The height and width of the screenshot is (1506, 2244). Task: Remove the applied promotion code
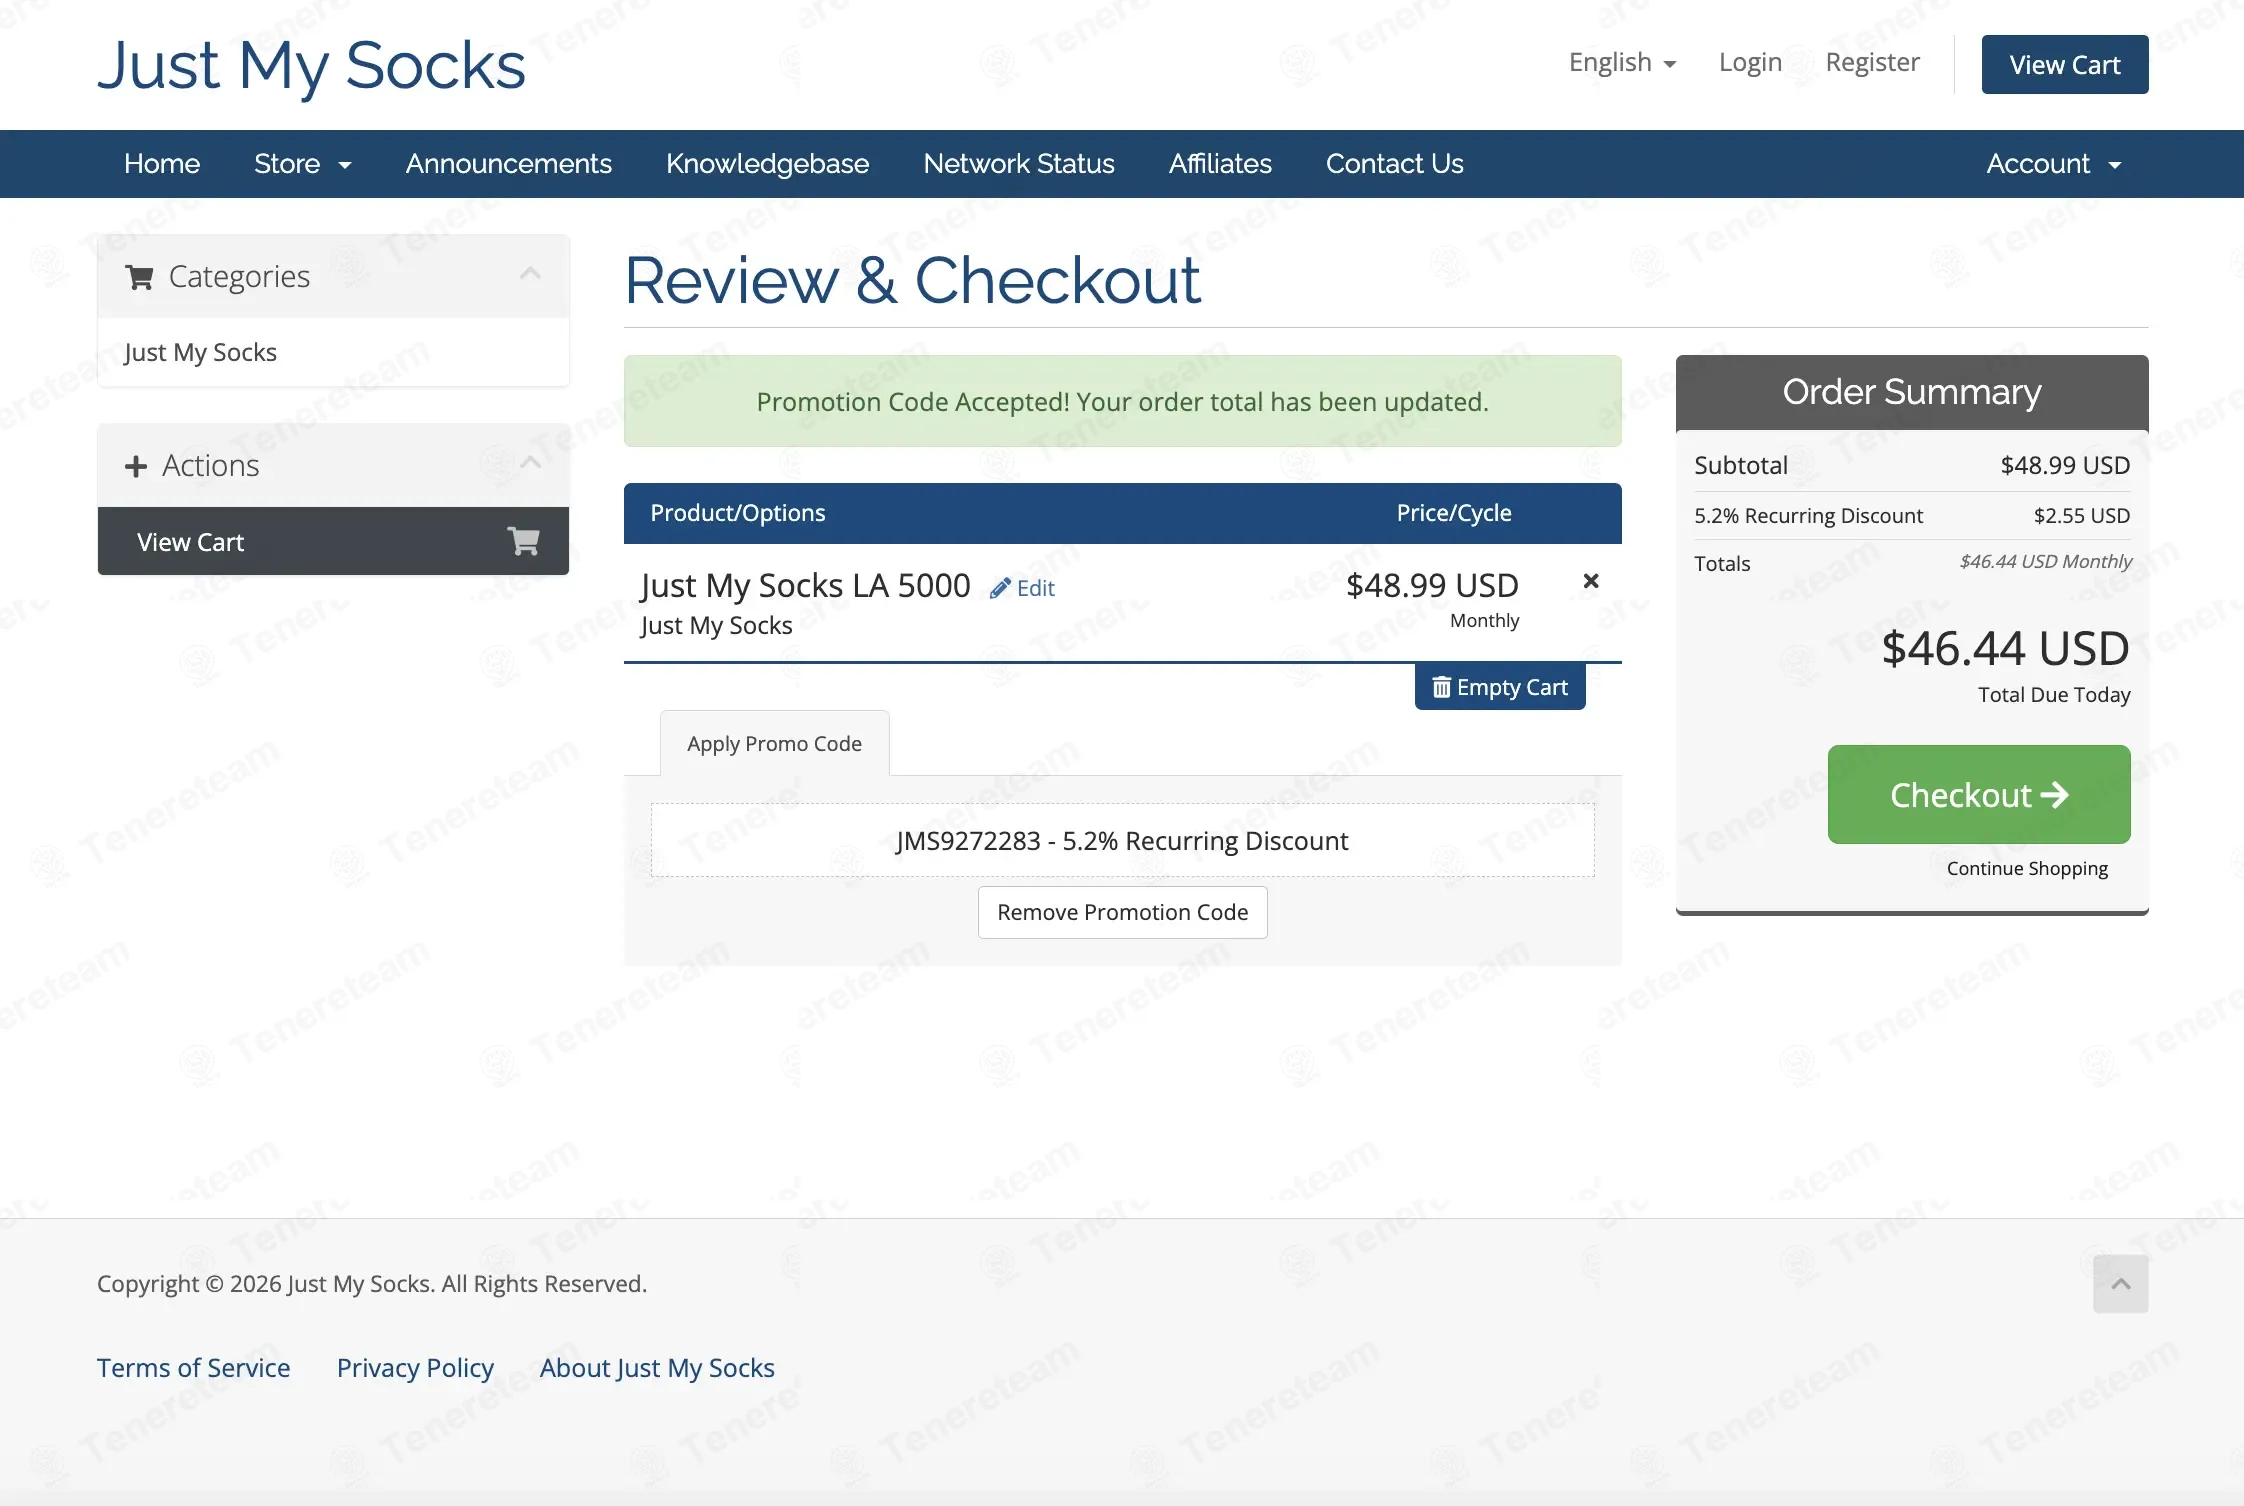pos(1122,912)
